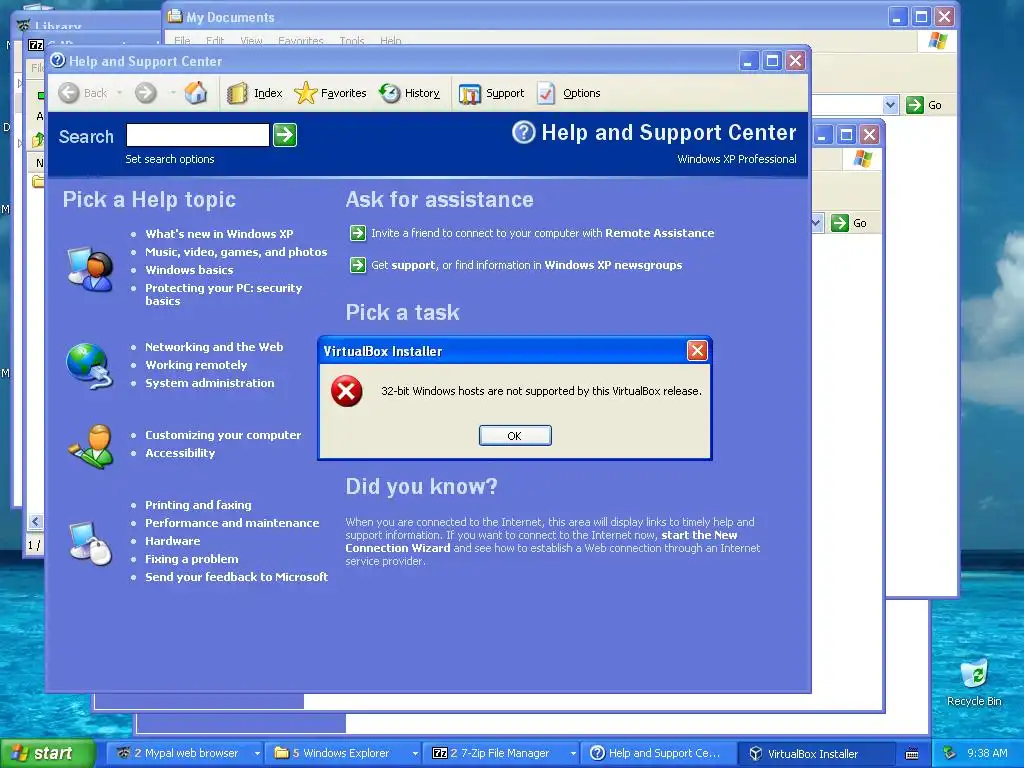Click the on-screen keyboard tray icon

coord(912,754)
